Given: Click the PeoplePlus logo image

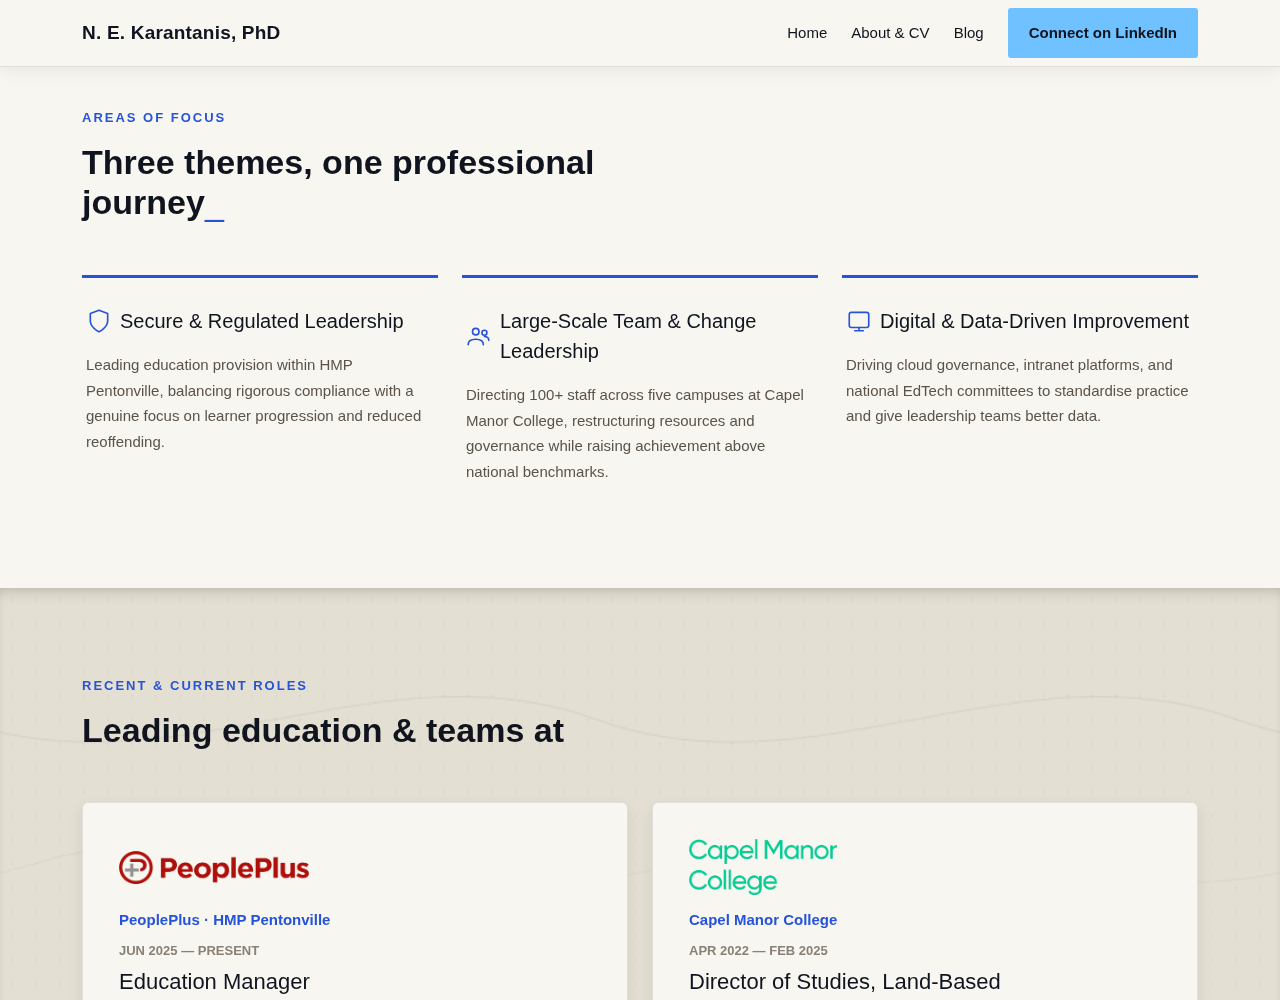Looking at the screenshot, I should (214, 868).
